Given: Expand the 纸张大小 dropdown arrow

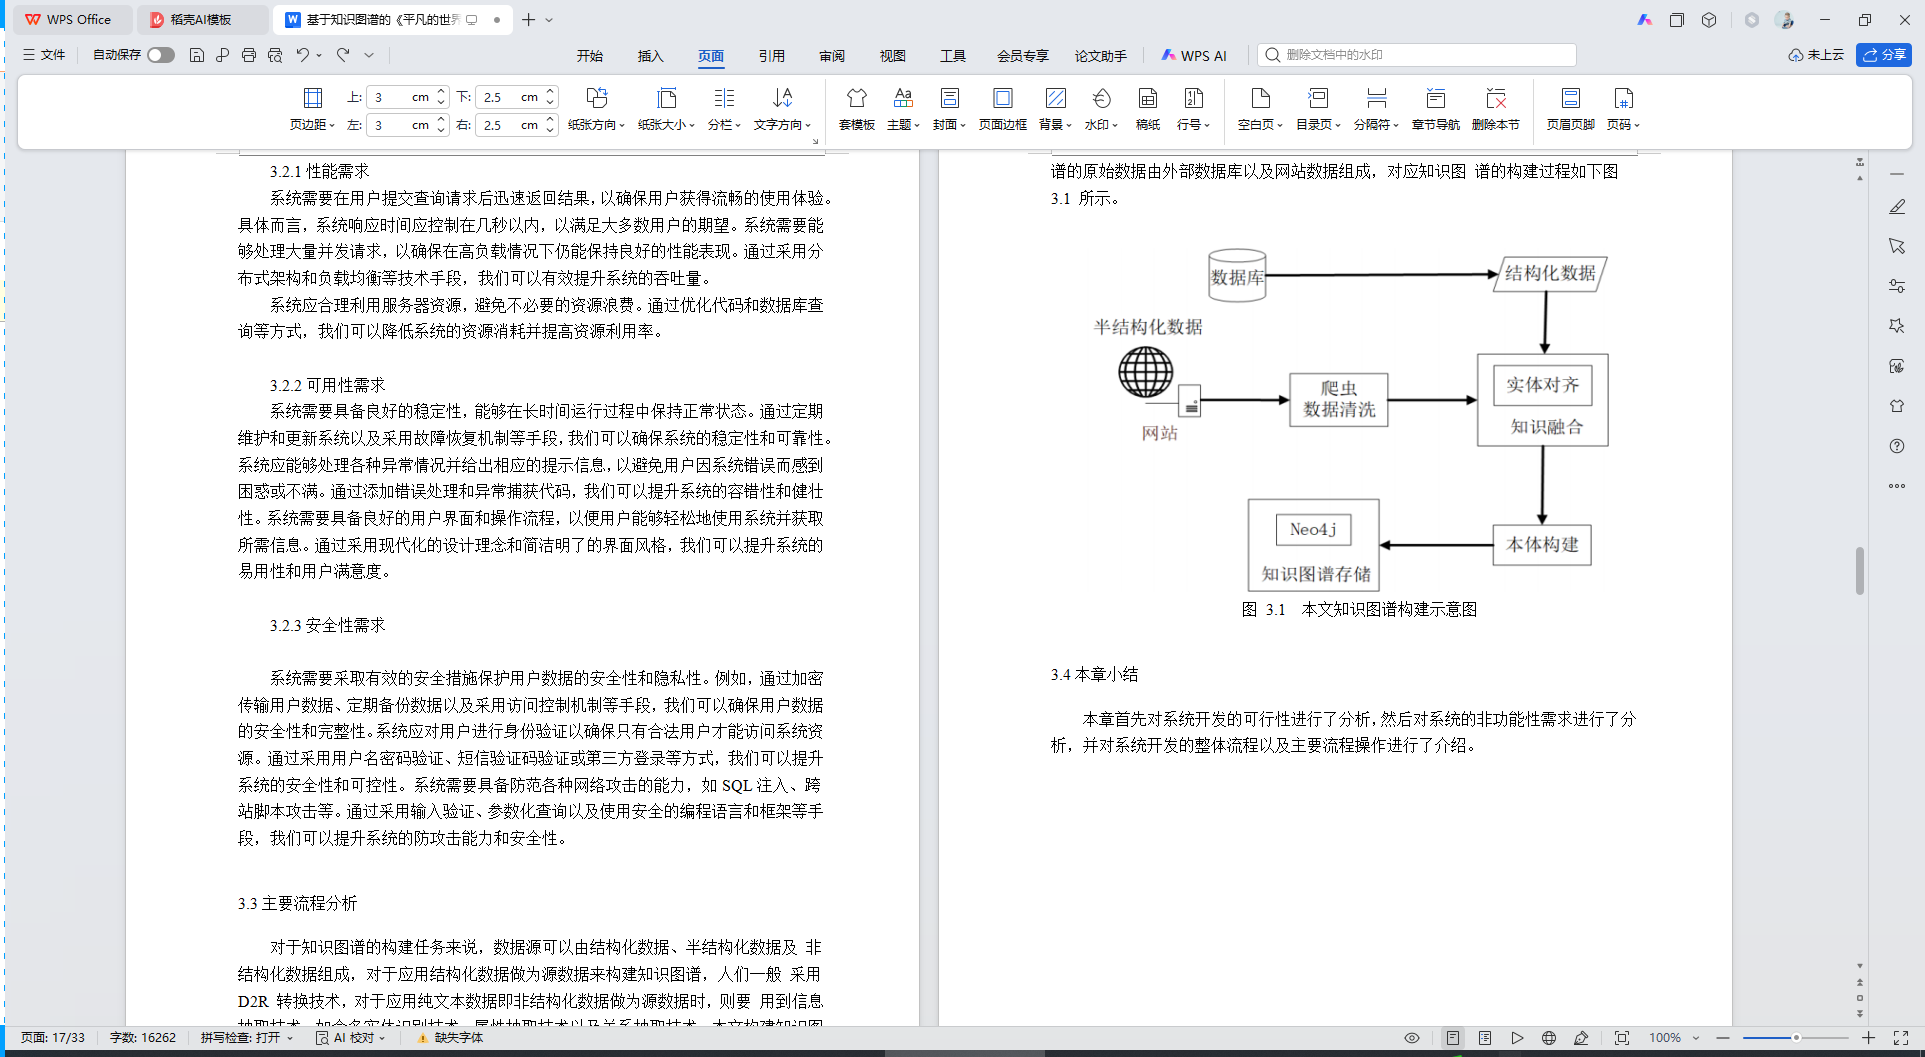Looking at the screenshot, I should pyautogui.click(x=692, y=126).
